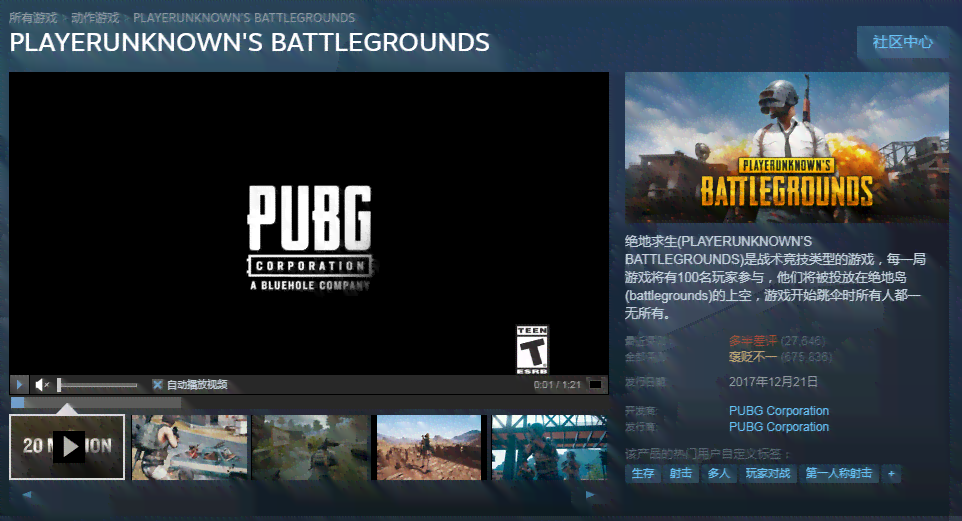The image size is (962, 521).
Task: Add a tag with plus button
Action: tap(891, 473)
